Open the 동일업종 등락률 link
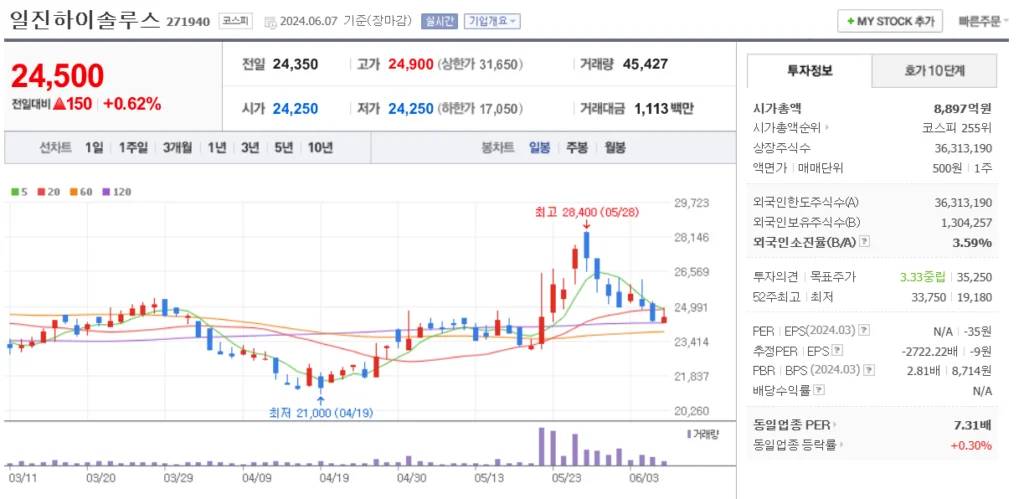Image resolution: width=1024 pixels, height=499 pixels. 797,445
